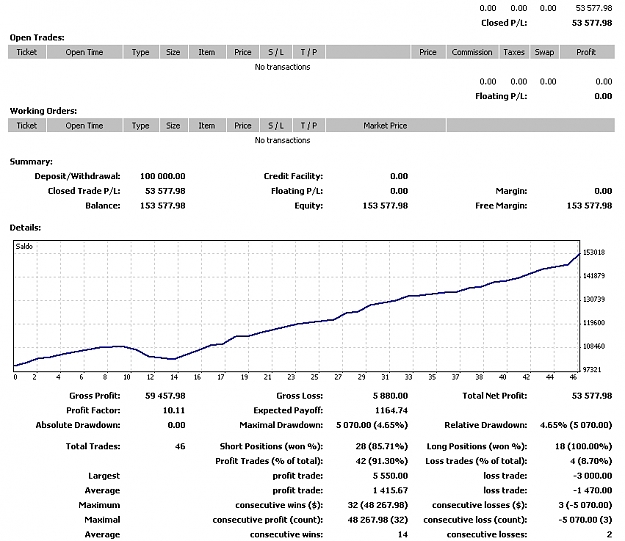This screenshot has height=541, width=625.
Task: Click the 119600 label on the chart axis
Action: (594, 323)
